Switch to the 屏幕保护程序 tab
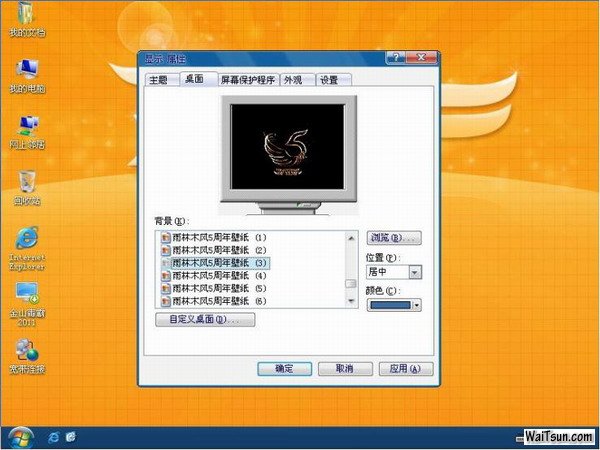Screen dimensions: 600x450 point(248,80)
